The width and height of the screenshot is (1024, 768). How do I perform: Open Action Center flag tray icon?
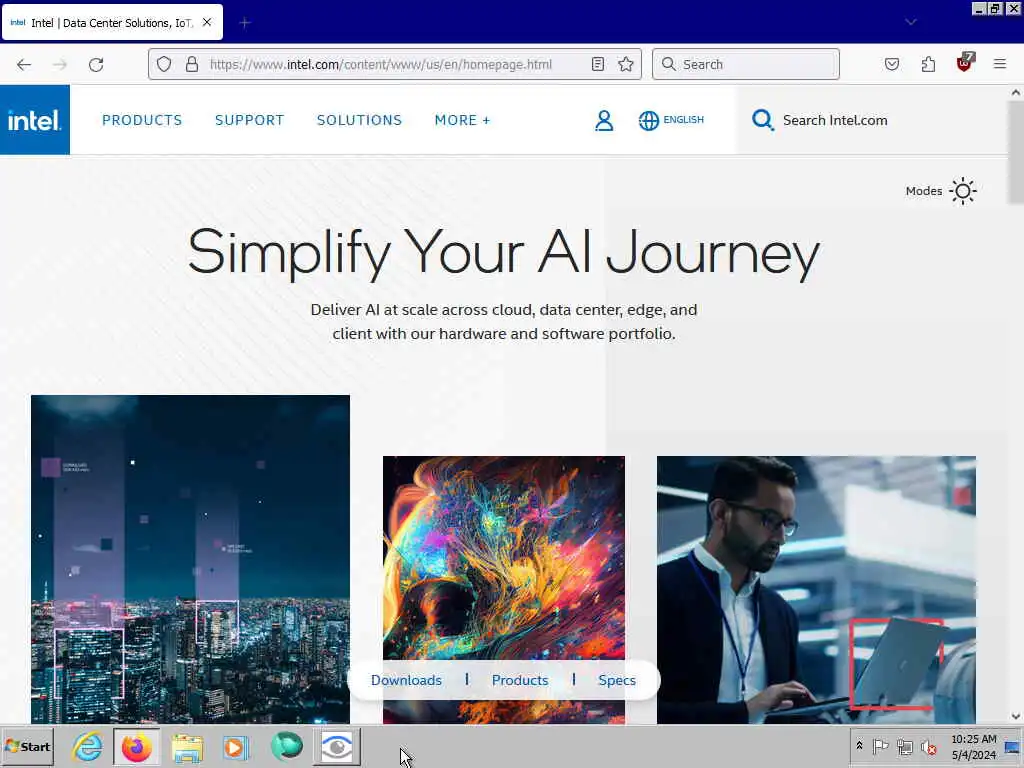[880, 746]
